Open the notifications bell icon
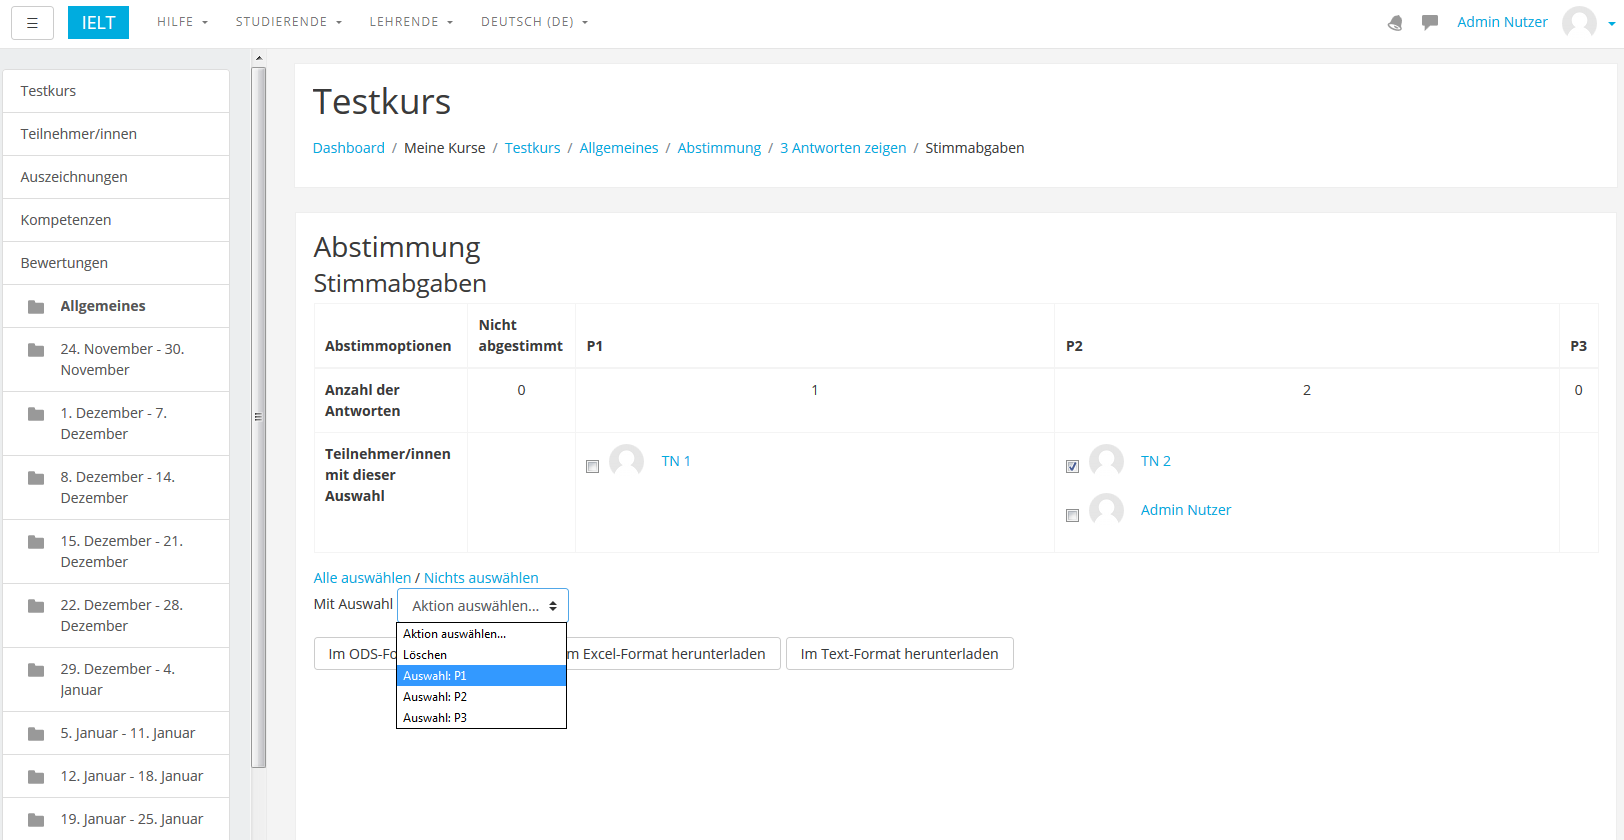 (1395, 23)
